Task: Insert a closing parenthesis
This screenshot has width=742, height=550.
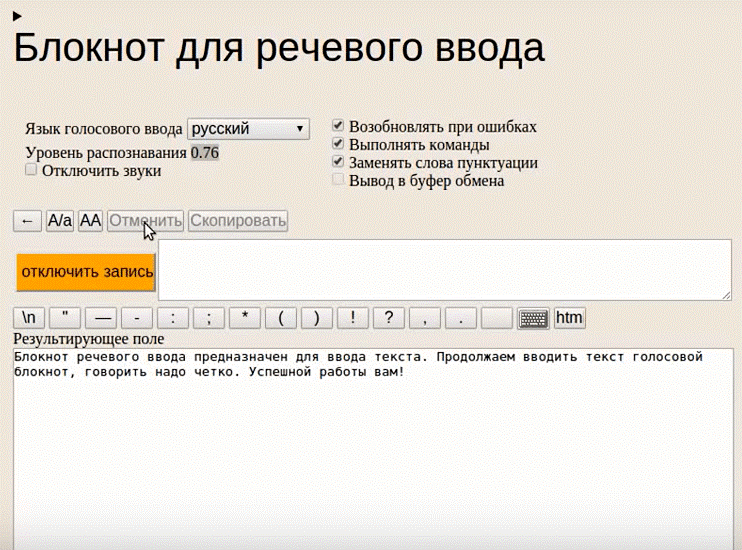Action: click(317, 318)
